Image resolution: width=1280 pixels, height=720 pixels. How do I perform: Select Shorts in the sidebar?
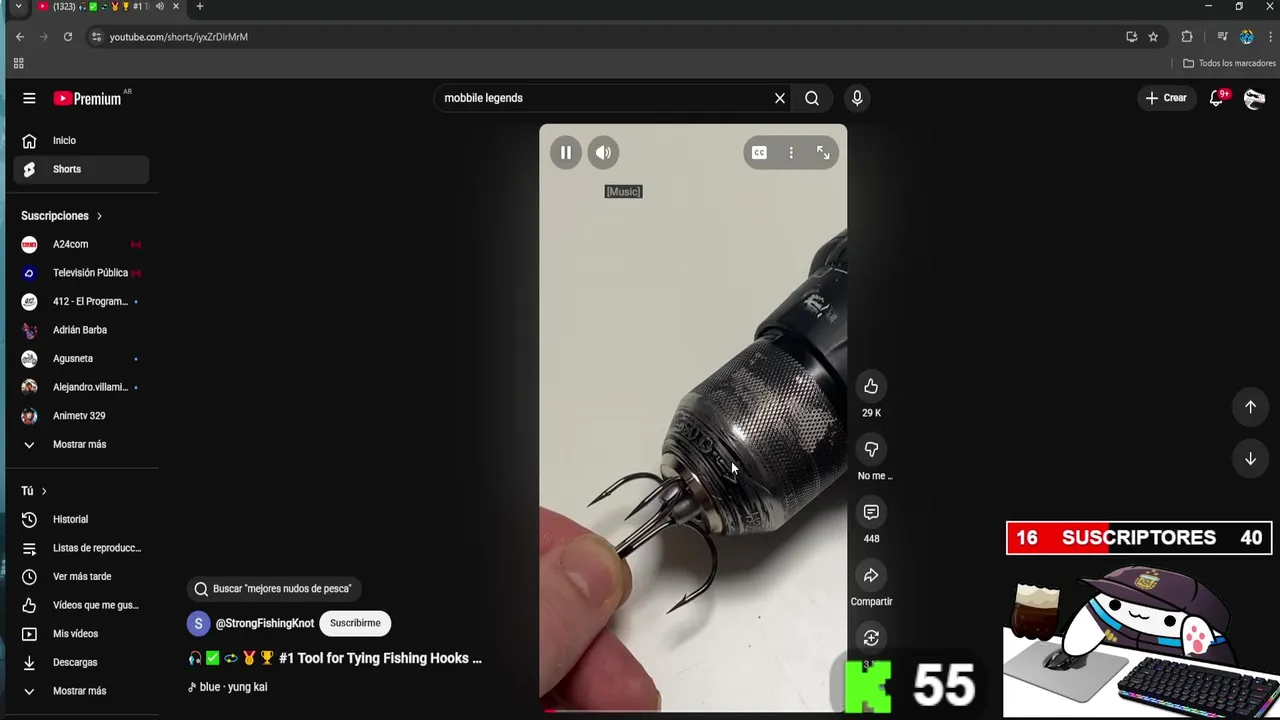pos(81,169)
